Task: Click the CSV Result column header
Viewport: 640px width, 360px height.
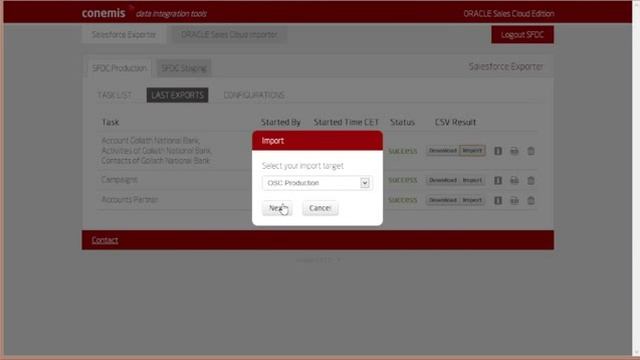Action: pyautogui.click(x=455, y=122)
